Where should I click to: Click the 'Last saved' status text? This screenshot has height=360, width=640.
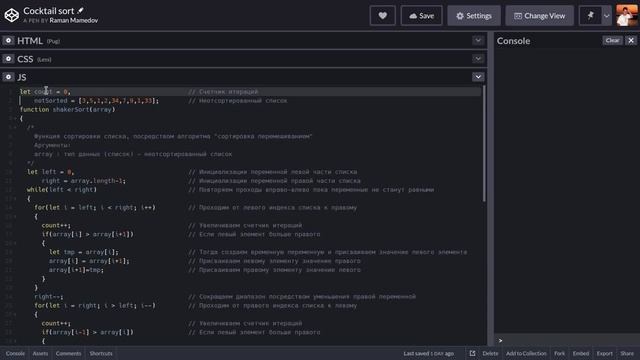pos(429,353)
